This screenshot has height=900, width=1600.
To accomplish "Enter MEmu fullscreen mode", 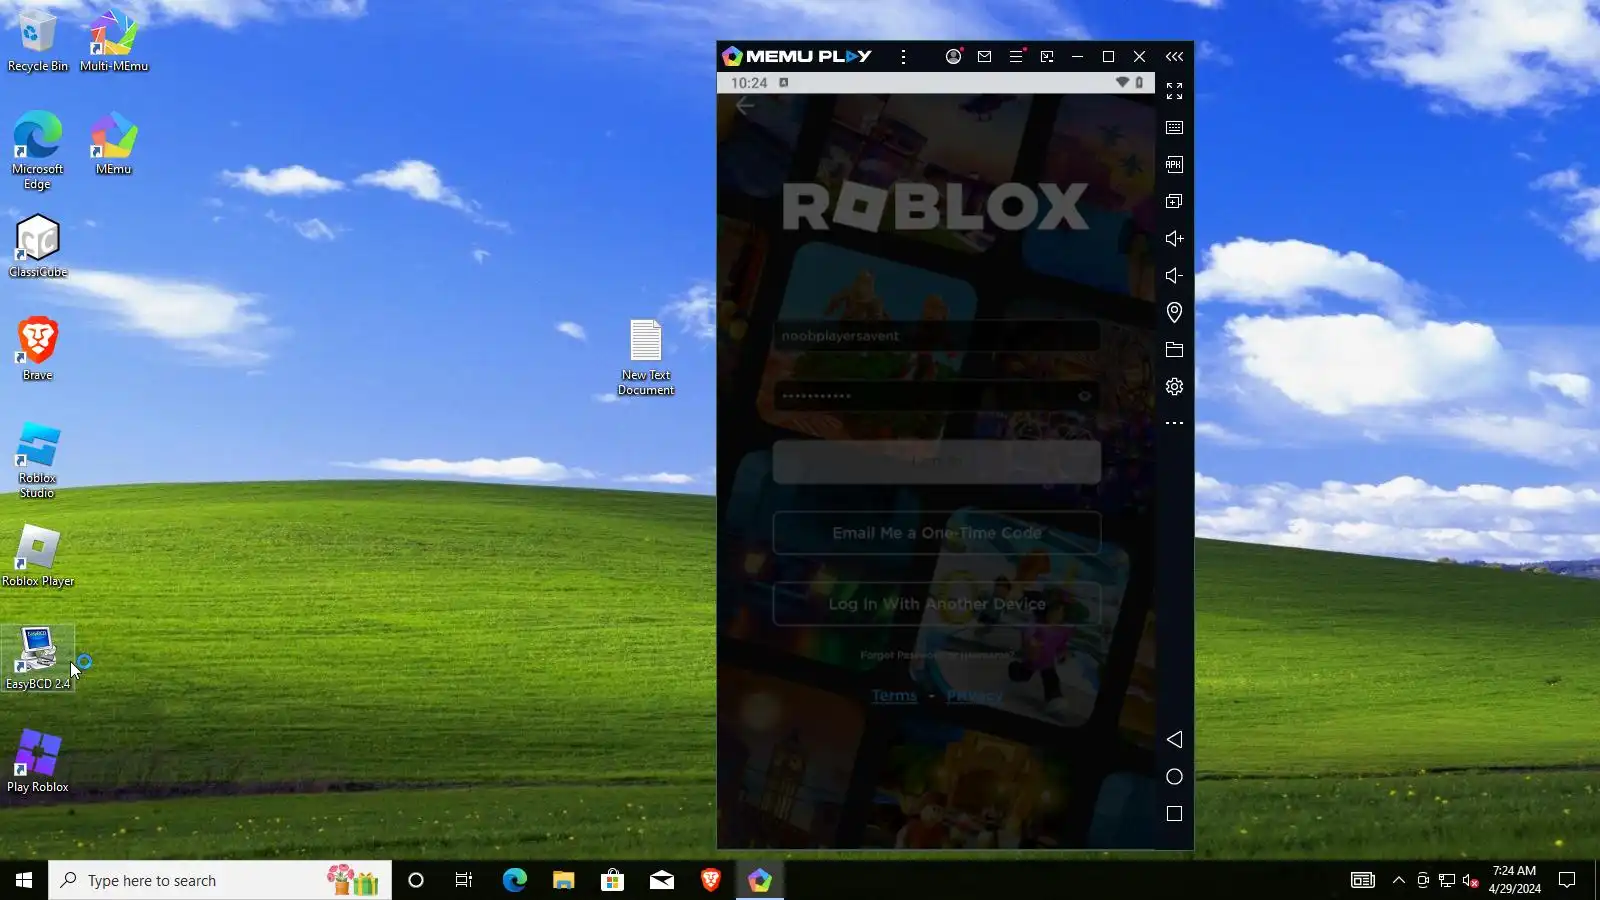I will (x=1174, y=91).
